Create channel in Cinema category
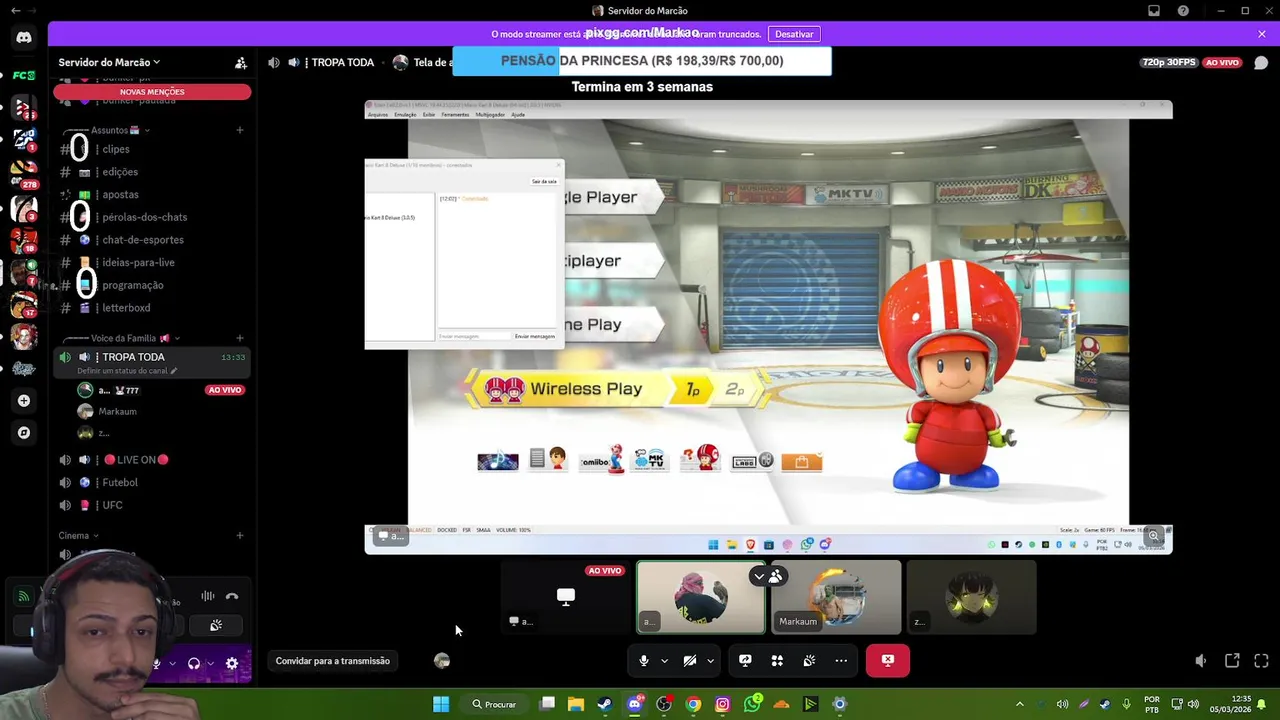Image resolution: width=1280 pixels, height=720 pixels. pyautogui.click(x=240, y=536)
